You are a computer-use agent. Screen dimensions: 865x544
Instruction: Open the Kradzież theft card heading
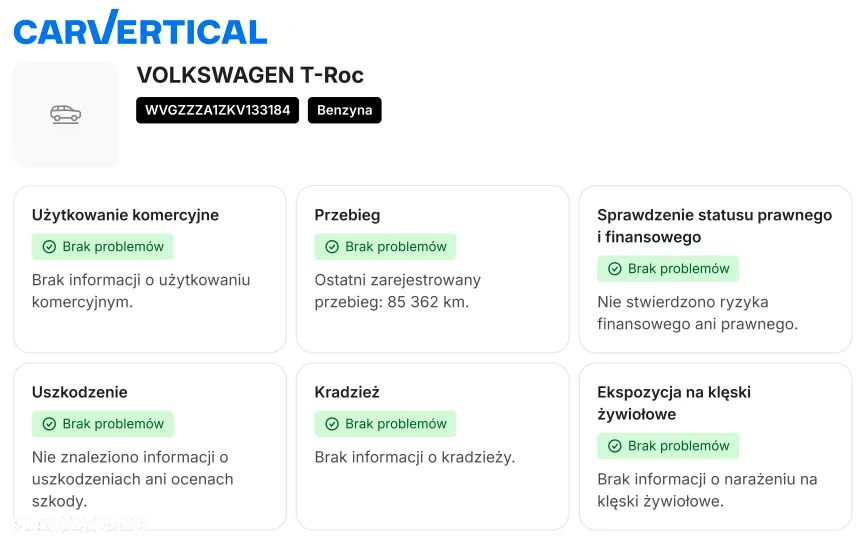tap(347, 392)
